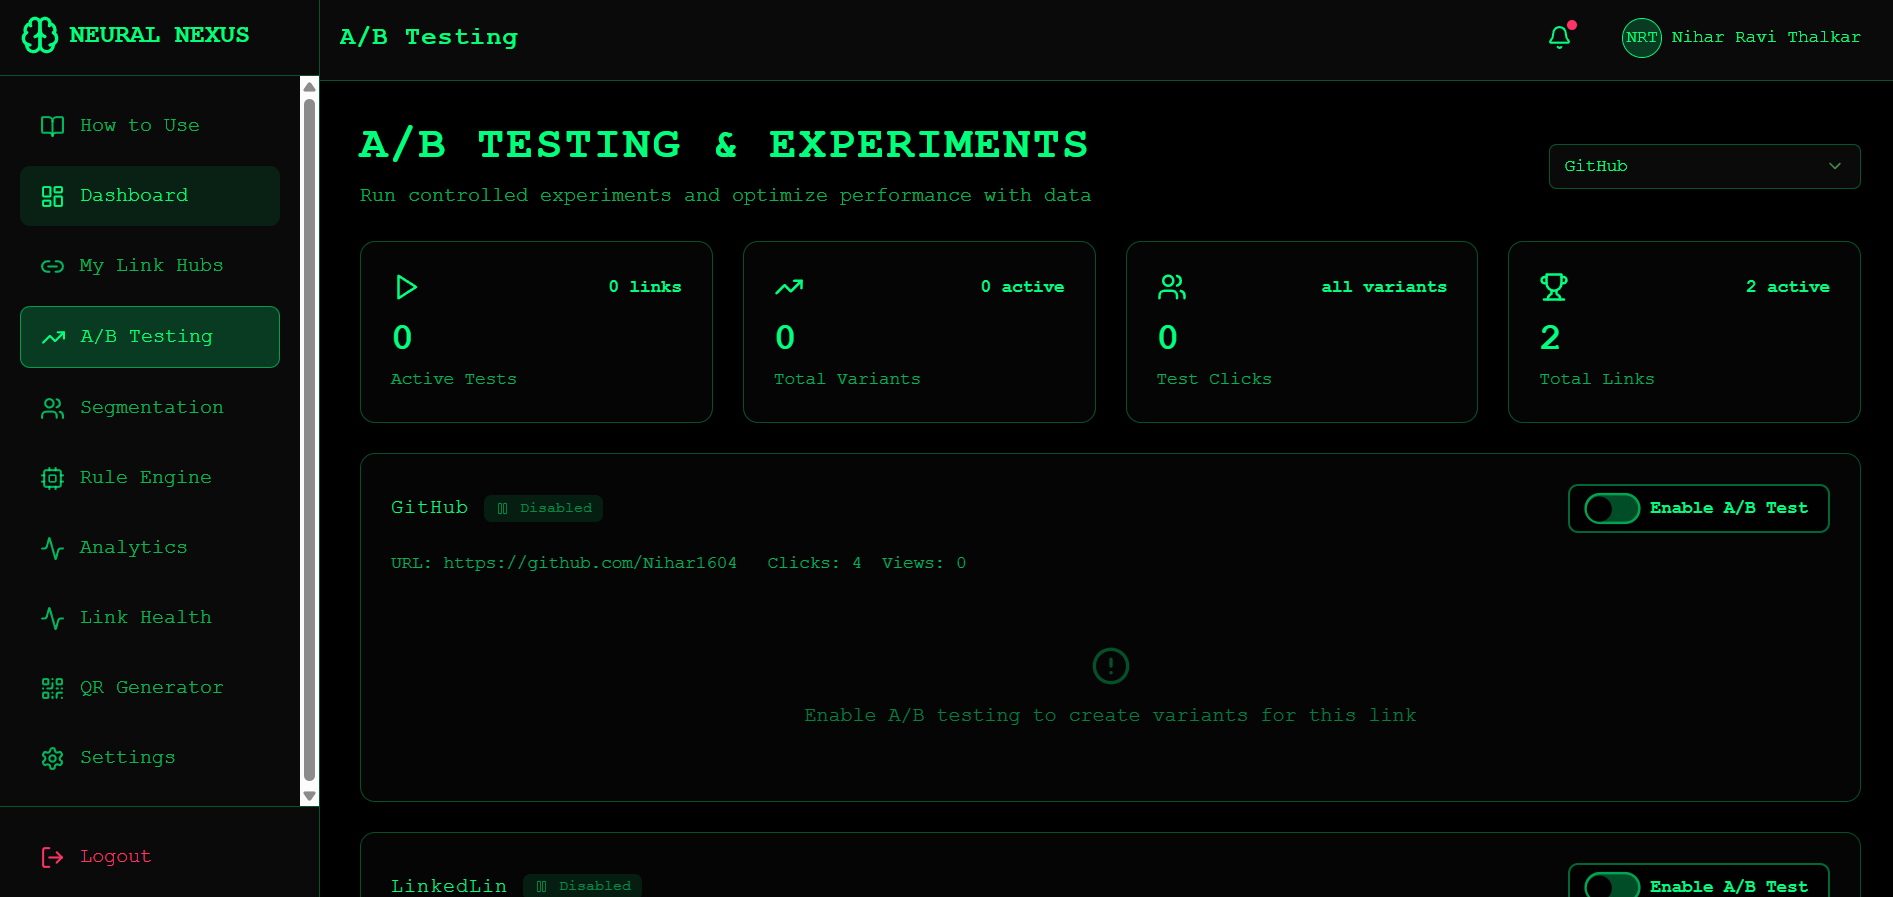
Task: Click the 'Clicks: 4' text
Action: [814, 563]
